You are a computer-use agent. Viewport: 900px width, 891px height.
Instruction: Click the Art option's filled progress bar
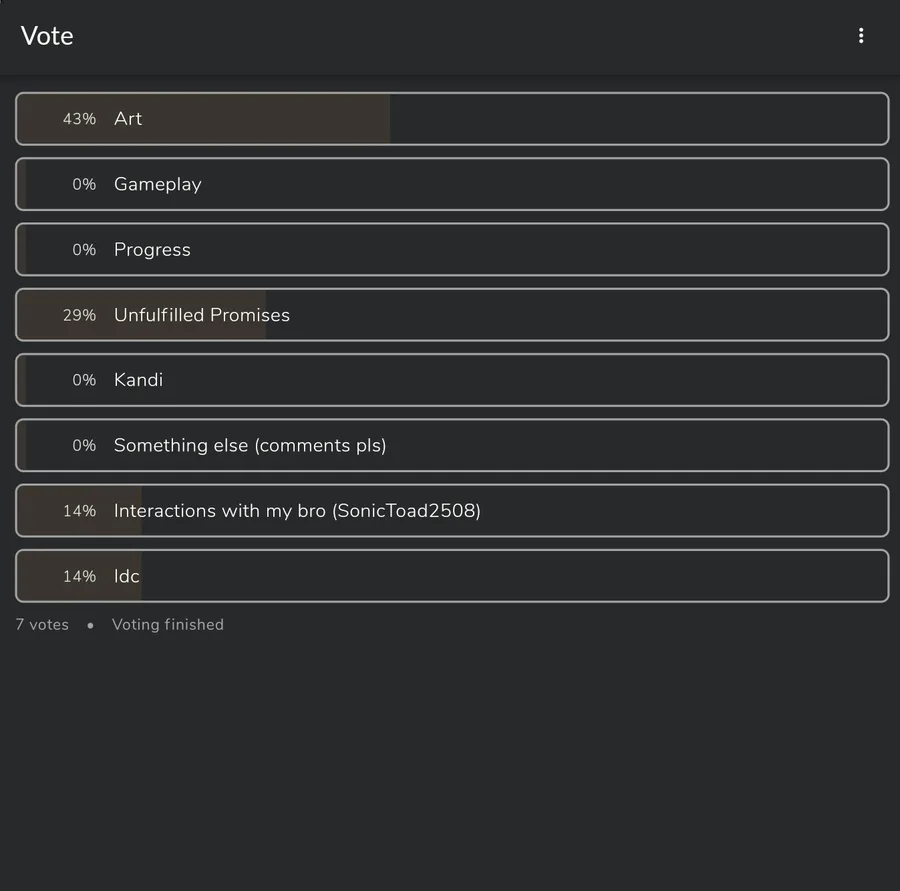point(204,119)
